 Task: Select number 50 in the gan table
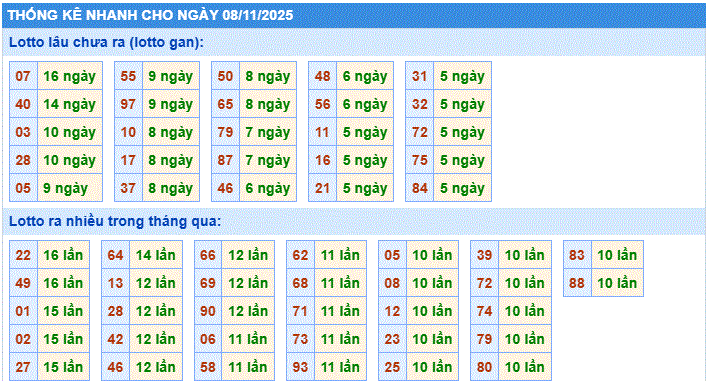225,76
